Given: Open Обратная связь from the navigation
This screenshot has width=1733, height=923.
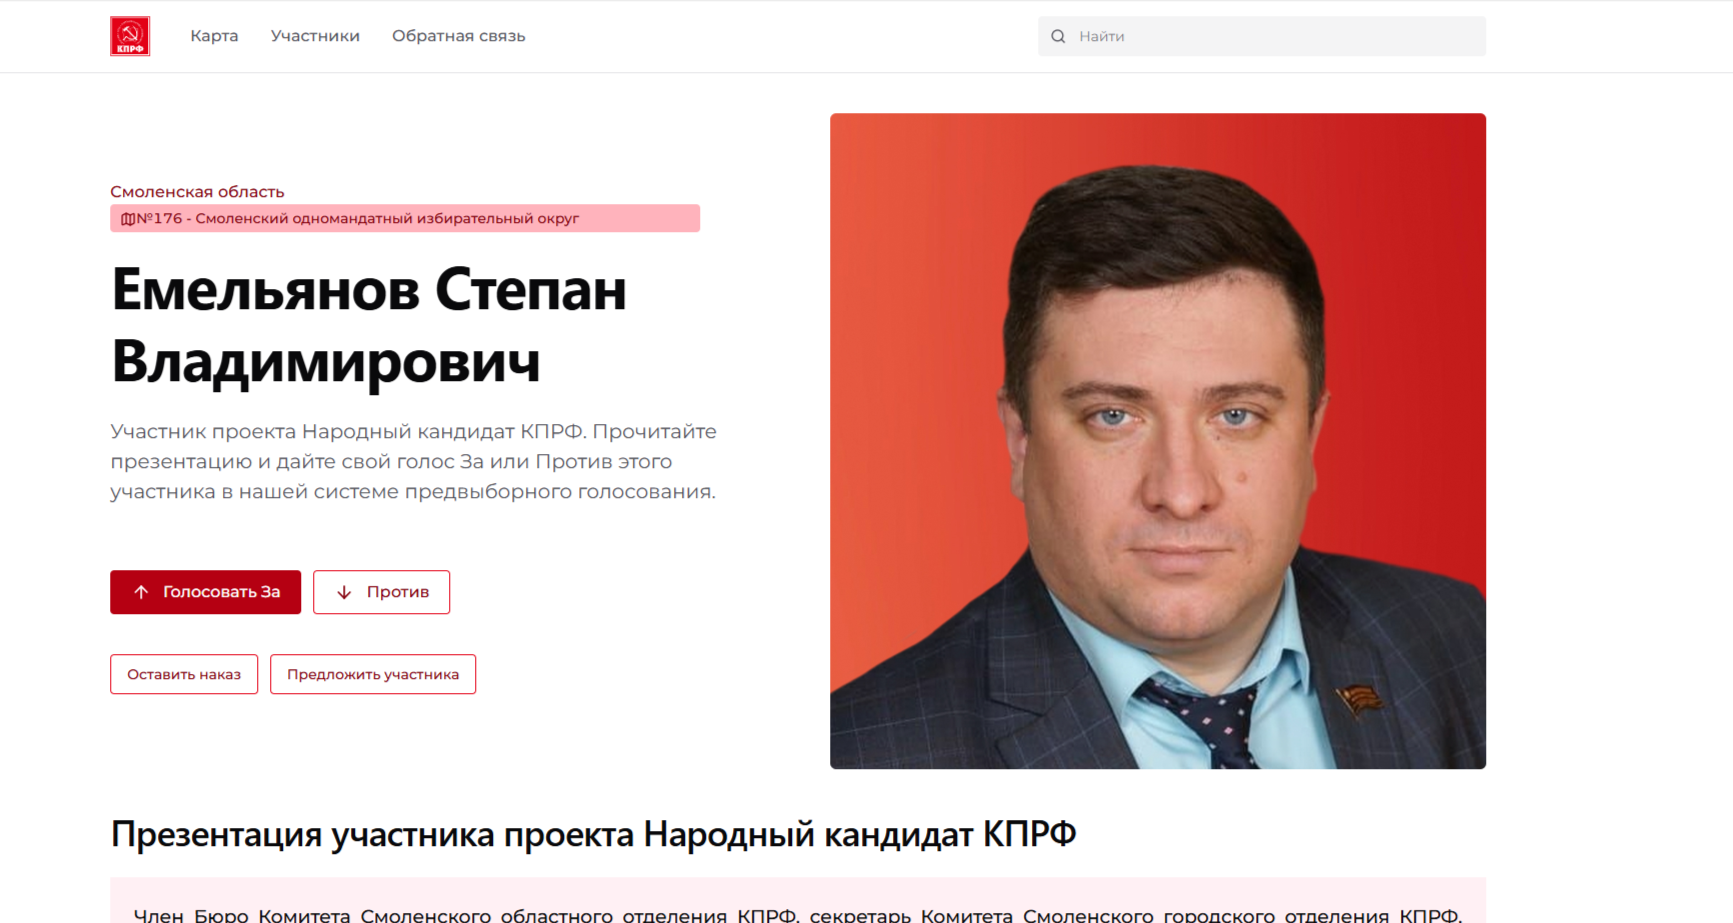Looking at the screenshot, I should [x=458, y=36].
